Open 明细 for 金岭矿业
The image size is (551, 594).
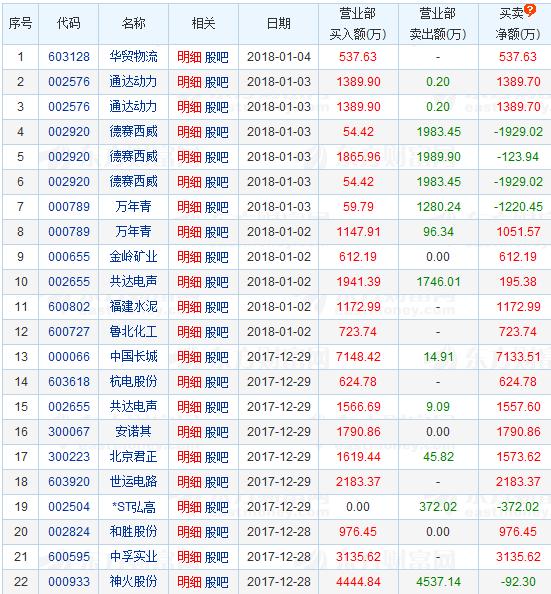pyautogui.click(x=189, y=257)
